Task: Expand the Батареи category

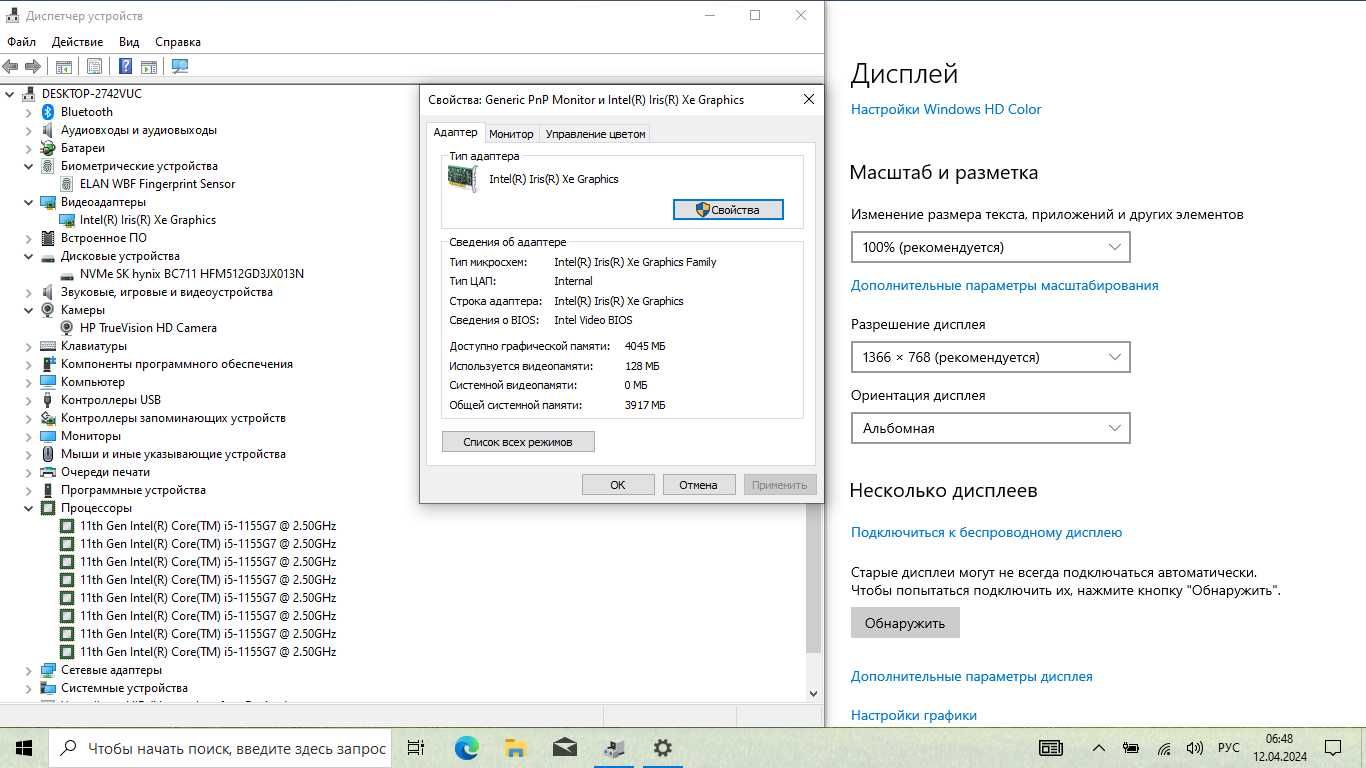Action: point(29,148)
